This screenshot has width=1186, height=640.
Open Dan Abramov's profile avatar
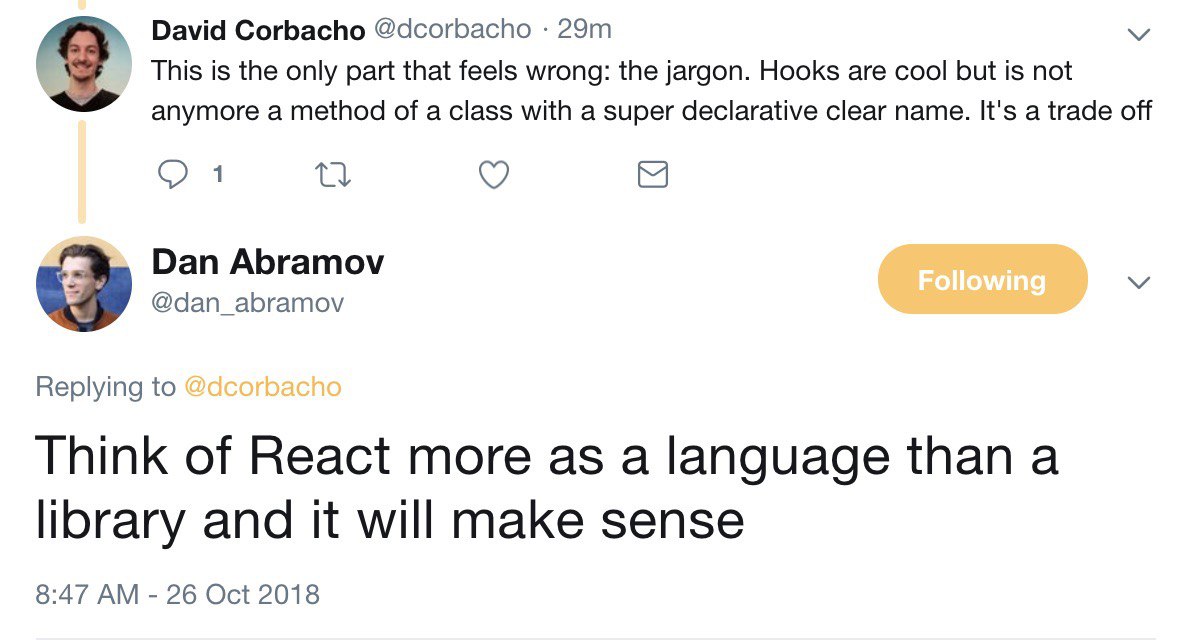pos(84,283)
